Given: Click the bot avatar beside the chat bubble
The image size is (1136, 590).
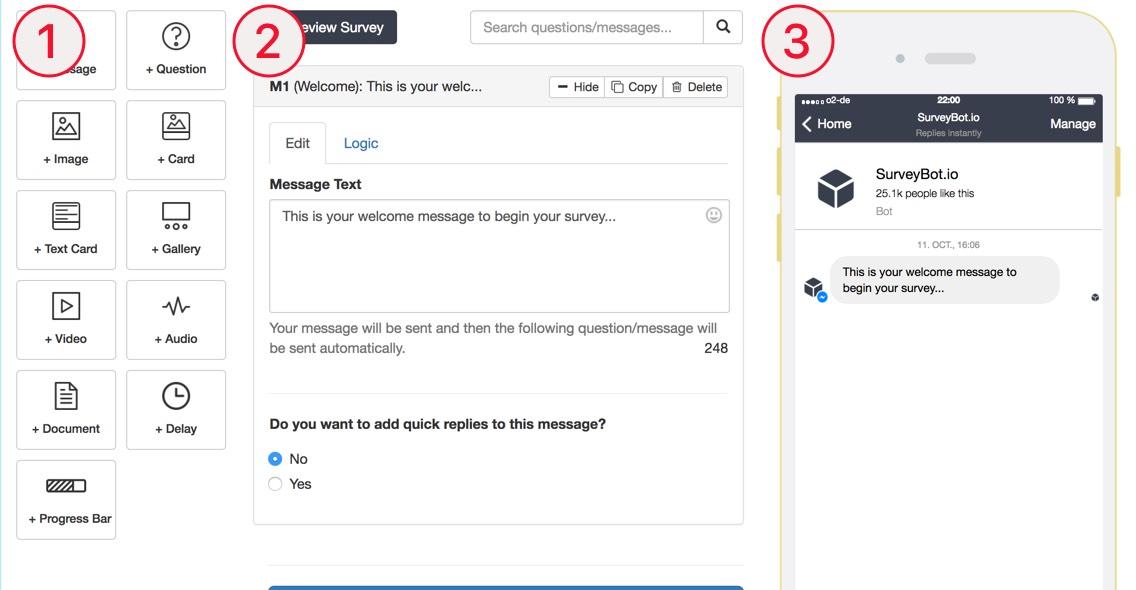Looking at the screenshot, I should [815, 288].
